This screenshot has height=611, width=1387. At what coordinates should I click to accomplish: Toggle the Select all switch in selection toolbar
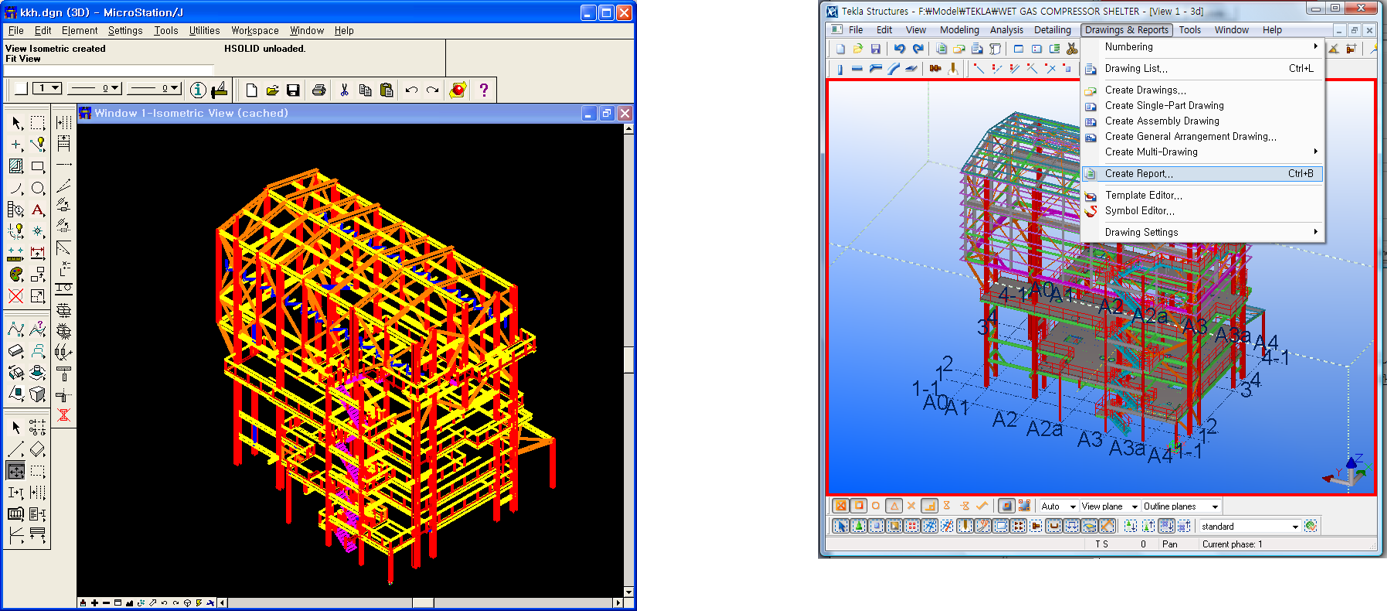(x=841, y=526)
